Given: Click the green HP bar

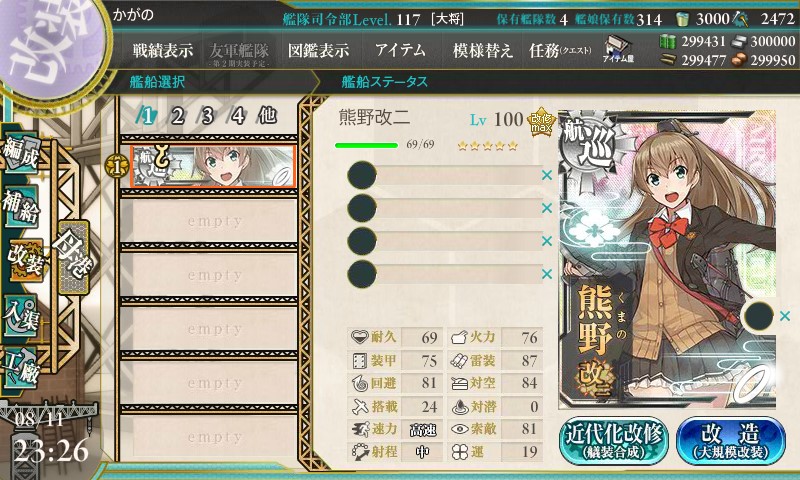Looking at the screenshot, I should pyautogui.click(x=366, y=145).
